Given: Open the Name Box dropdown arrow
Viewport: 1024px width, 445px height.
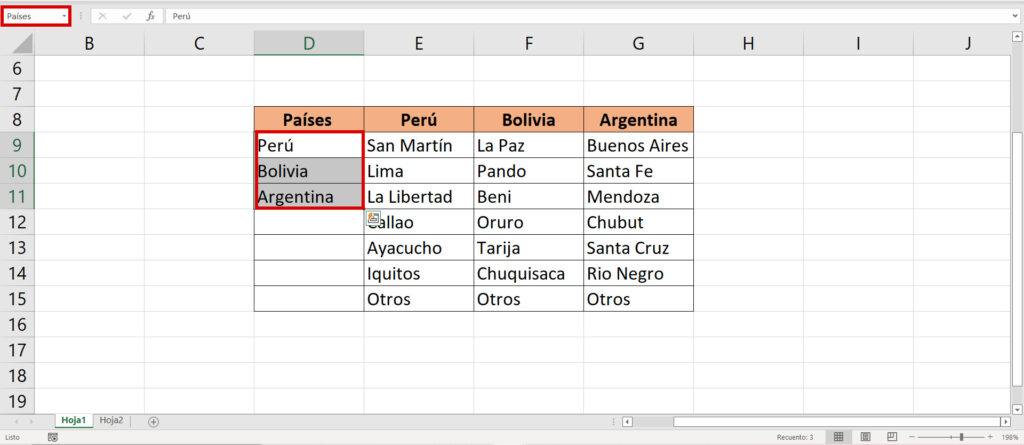Looking at the screenshot, I should (64, 17).
